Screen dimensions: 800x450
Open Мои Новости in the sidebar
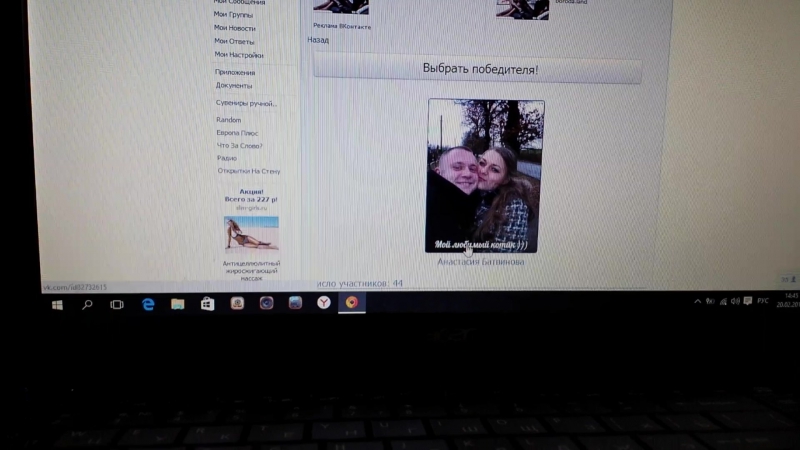pos(235,28)
